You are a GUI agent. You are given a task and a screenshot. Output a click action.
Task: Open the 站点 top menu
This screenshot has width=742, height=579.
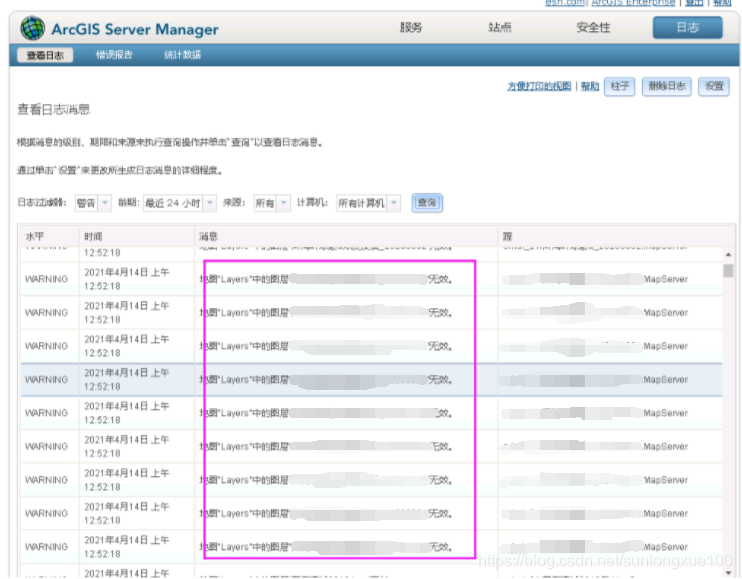pyautogui.click(x=500, y=27)
